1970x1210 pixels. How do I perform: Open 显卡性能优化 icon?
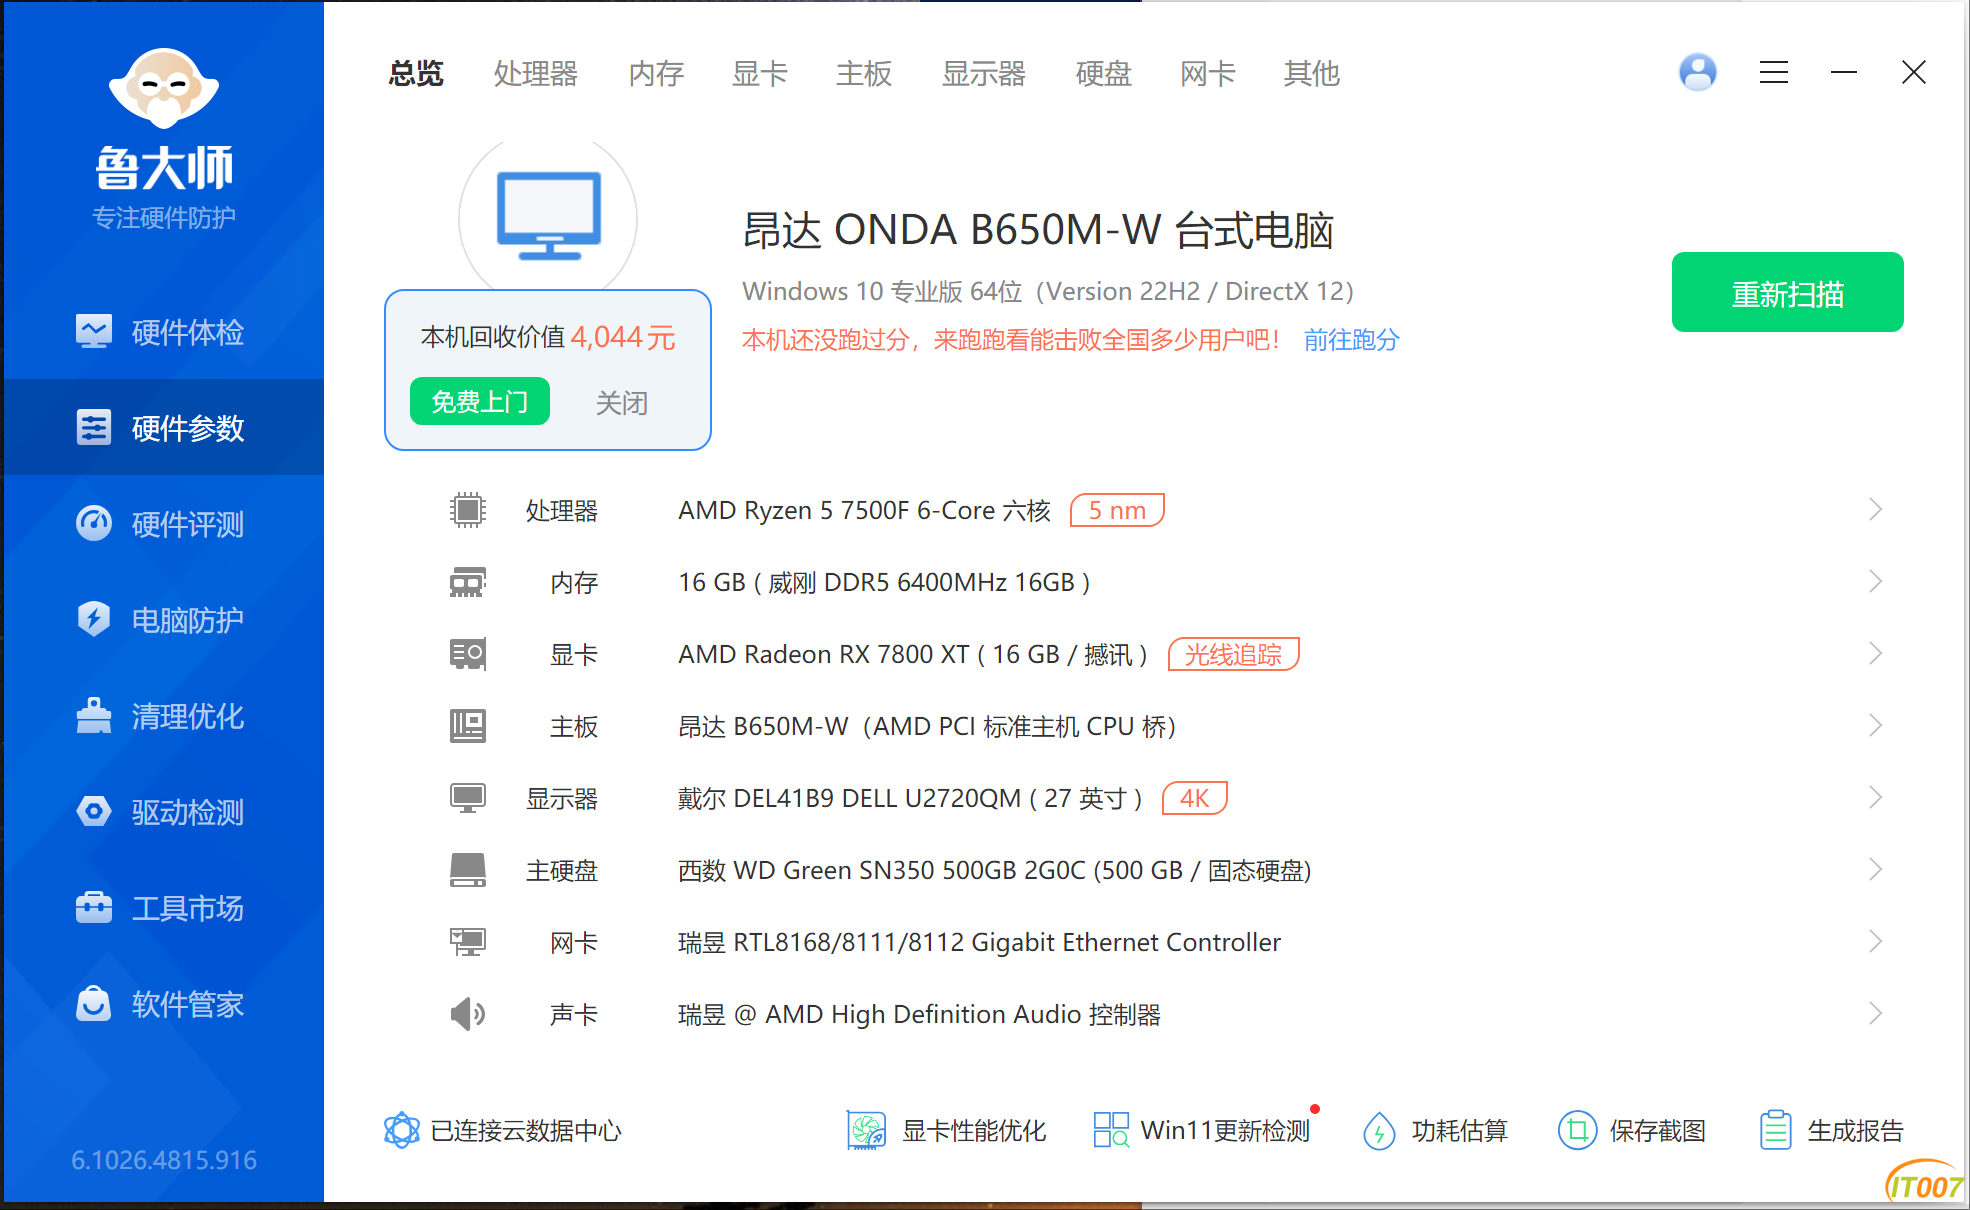coord(866,1130)
